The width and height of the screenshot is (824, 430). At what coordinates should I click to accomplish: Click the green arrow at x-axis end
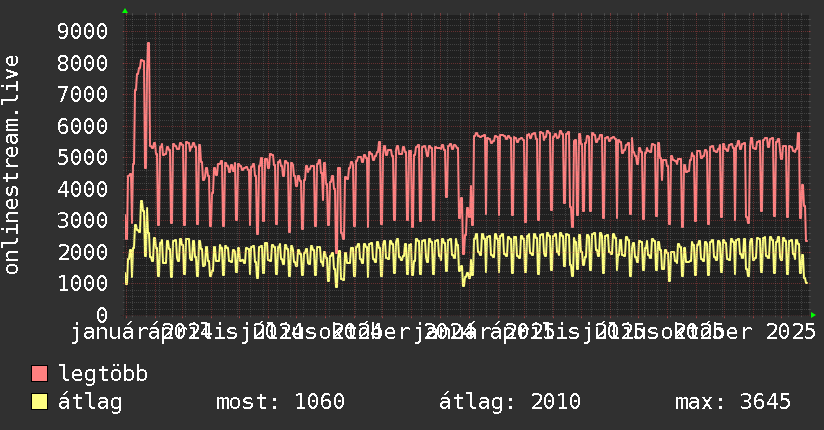point(813,315)
